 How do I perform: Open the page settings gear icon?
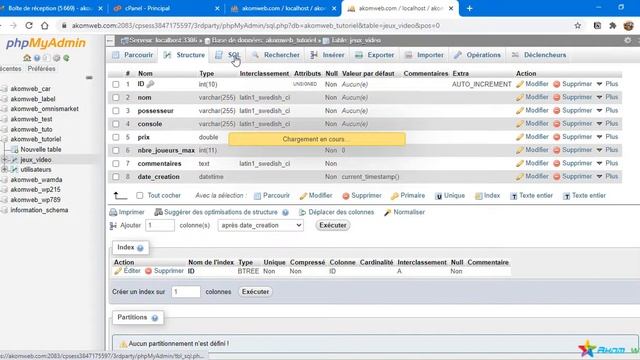(628, 40)
